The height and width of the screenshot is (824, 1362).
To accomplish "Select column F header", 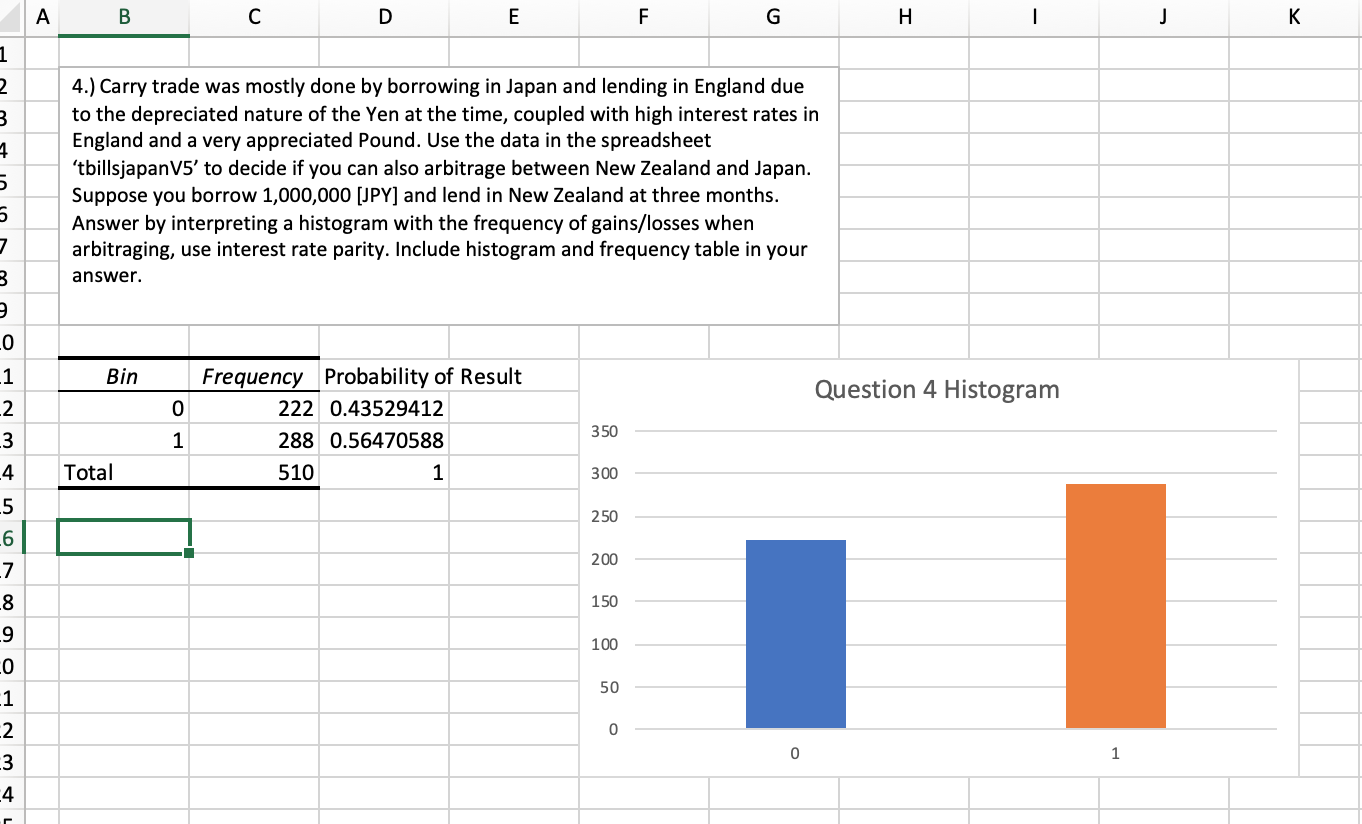I will point(644,18).
